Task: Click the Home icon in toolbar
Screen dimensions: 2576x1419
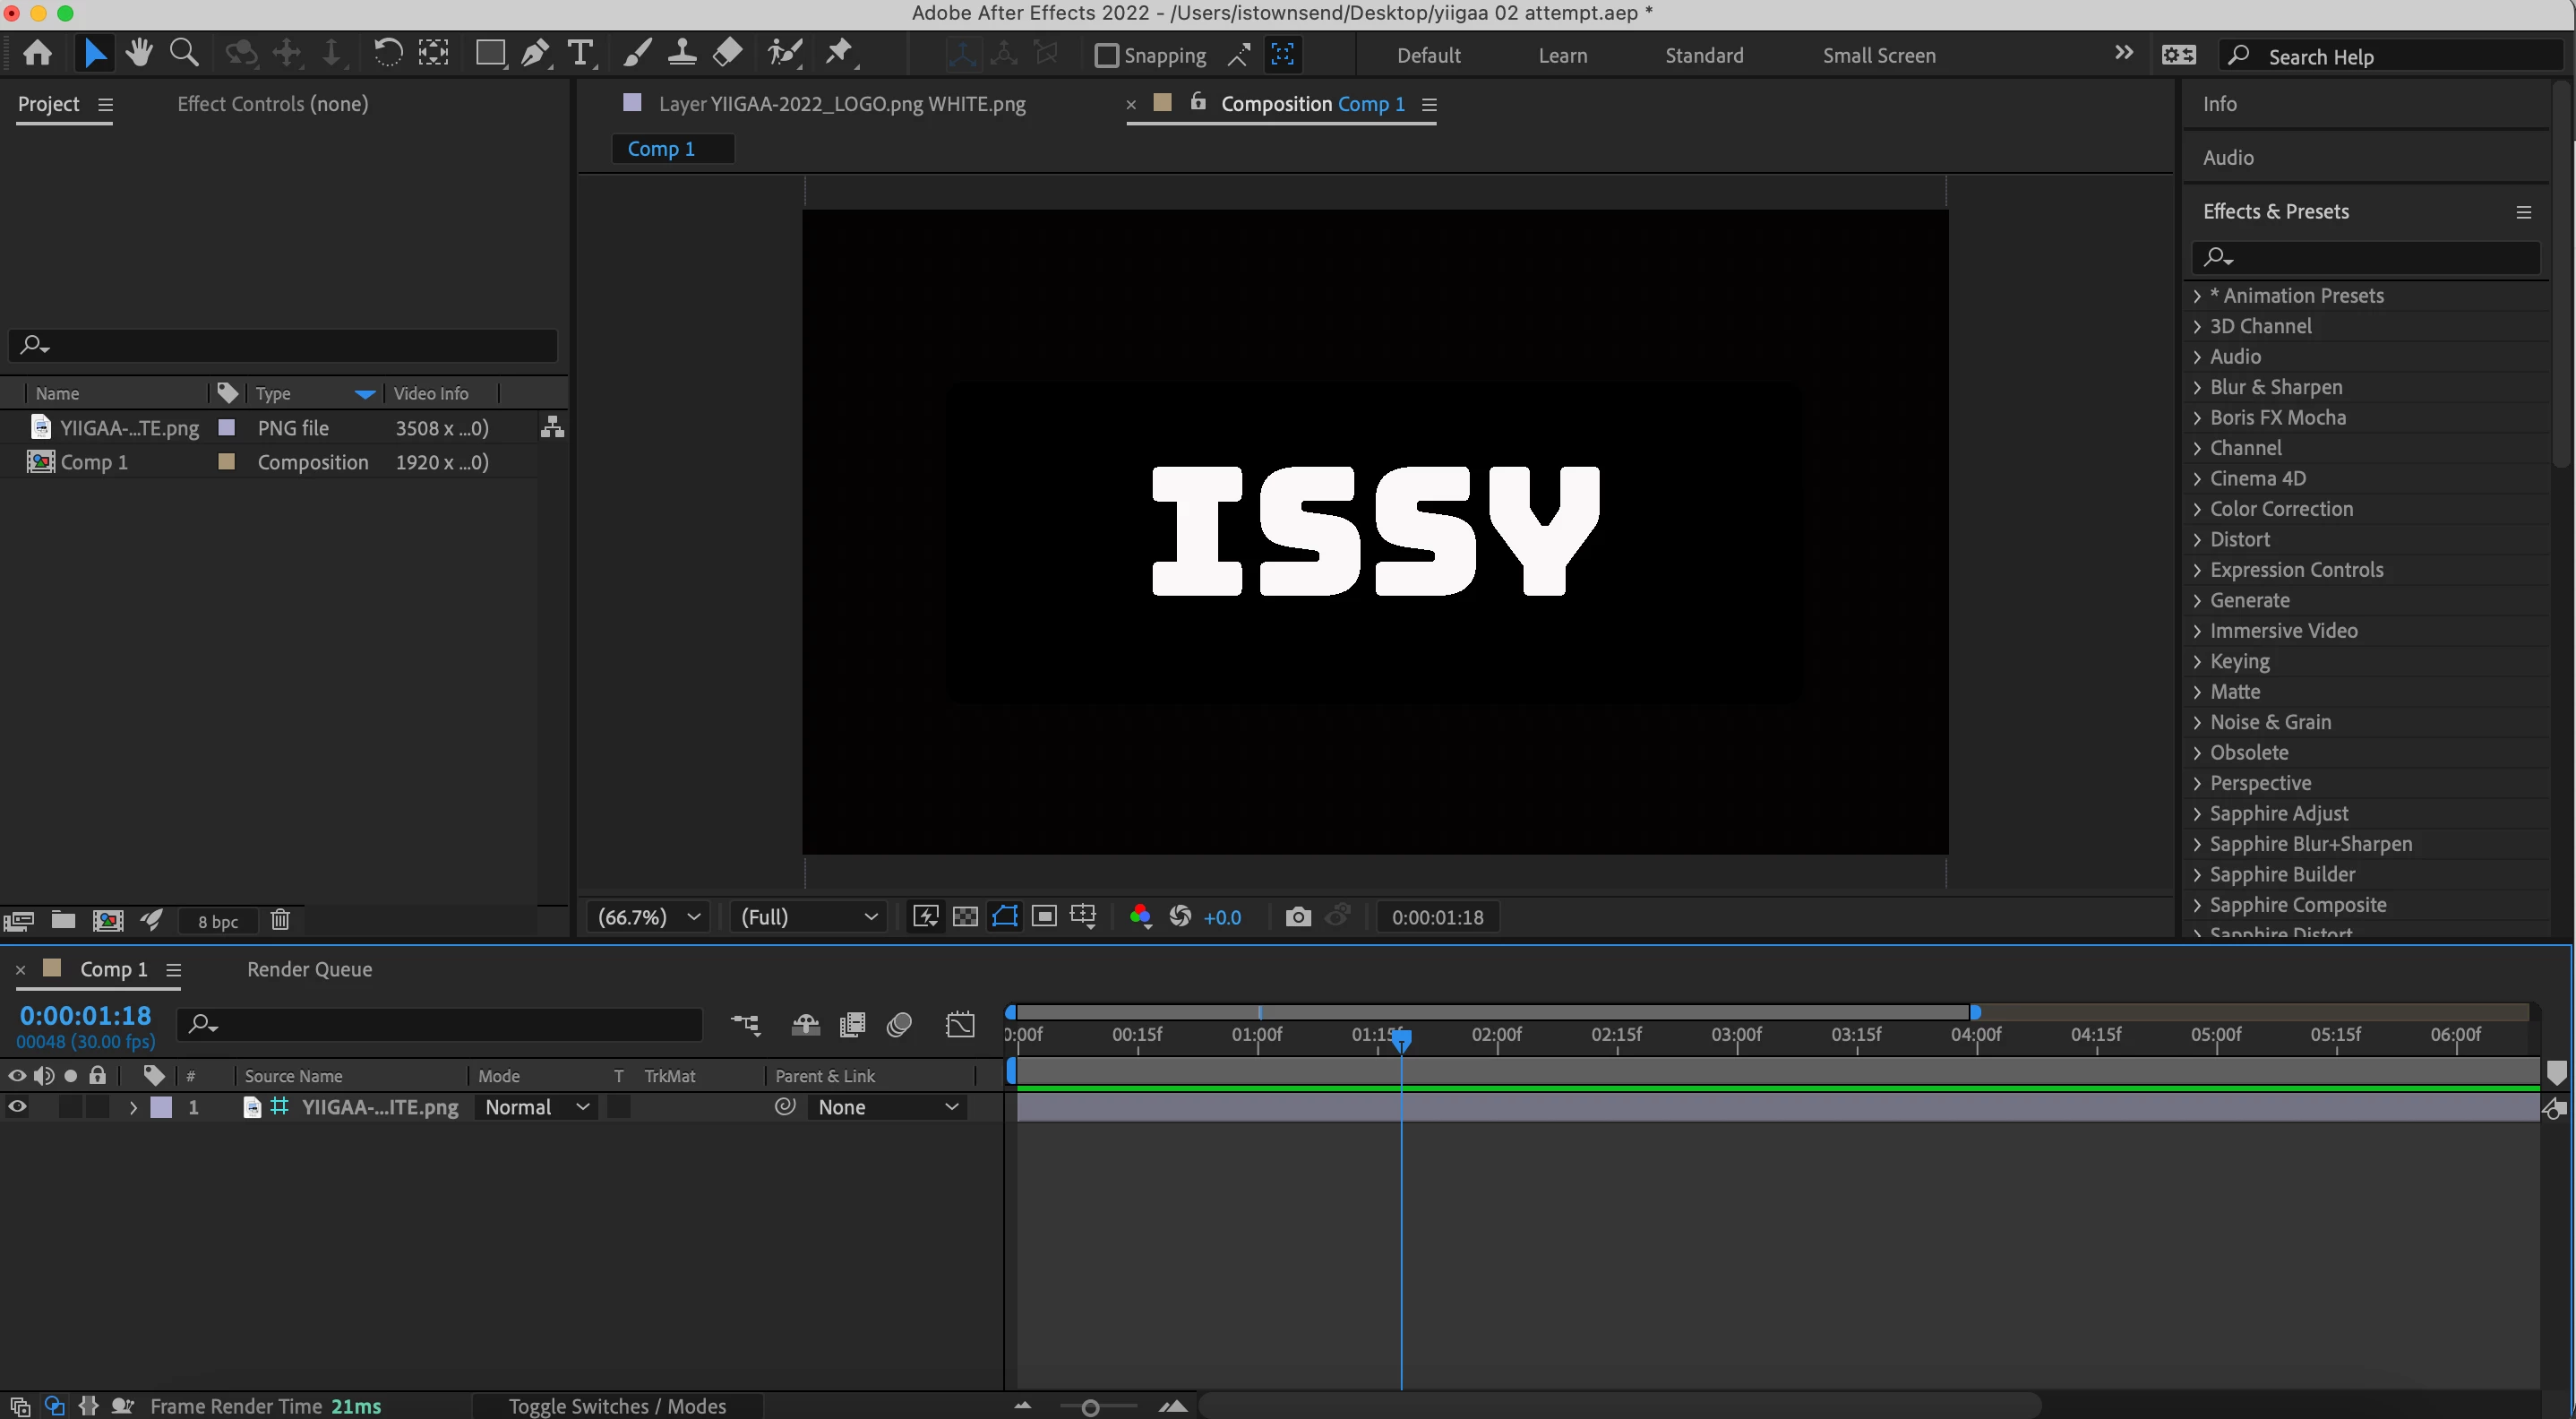Action: (38, 53)
